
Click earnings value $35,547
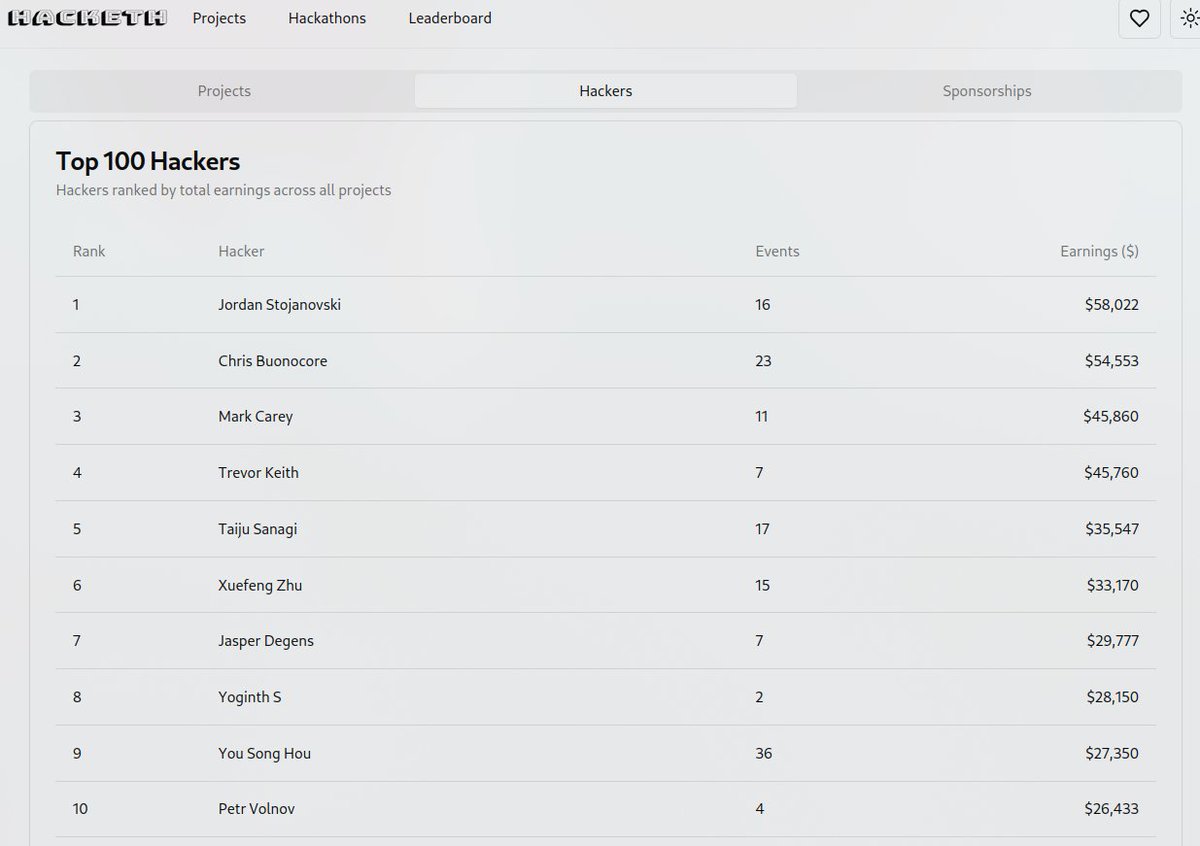[1112, 529]
